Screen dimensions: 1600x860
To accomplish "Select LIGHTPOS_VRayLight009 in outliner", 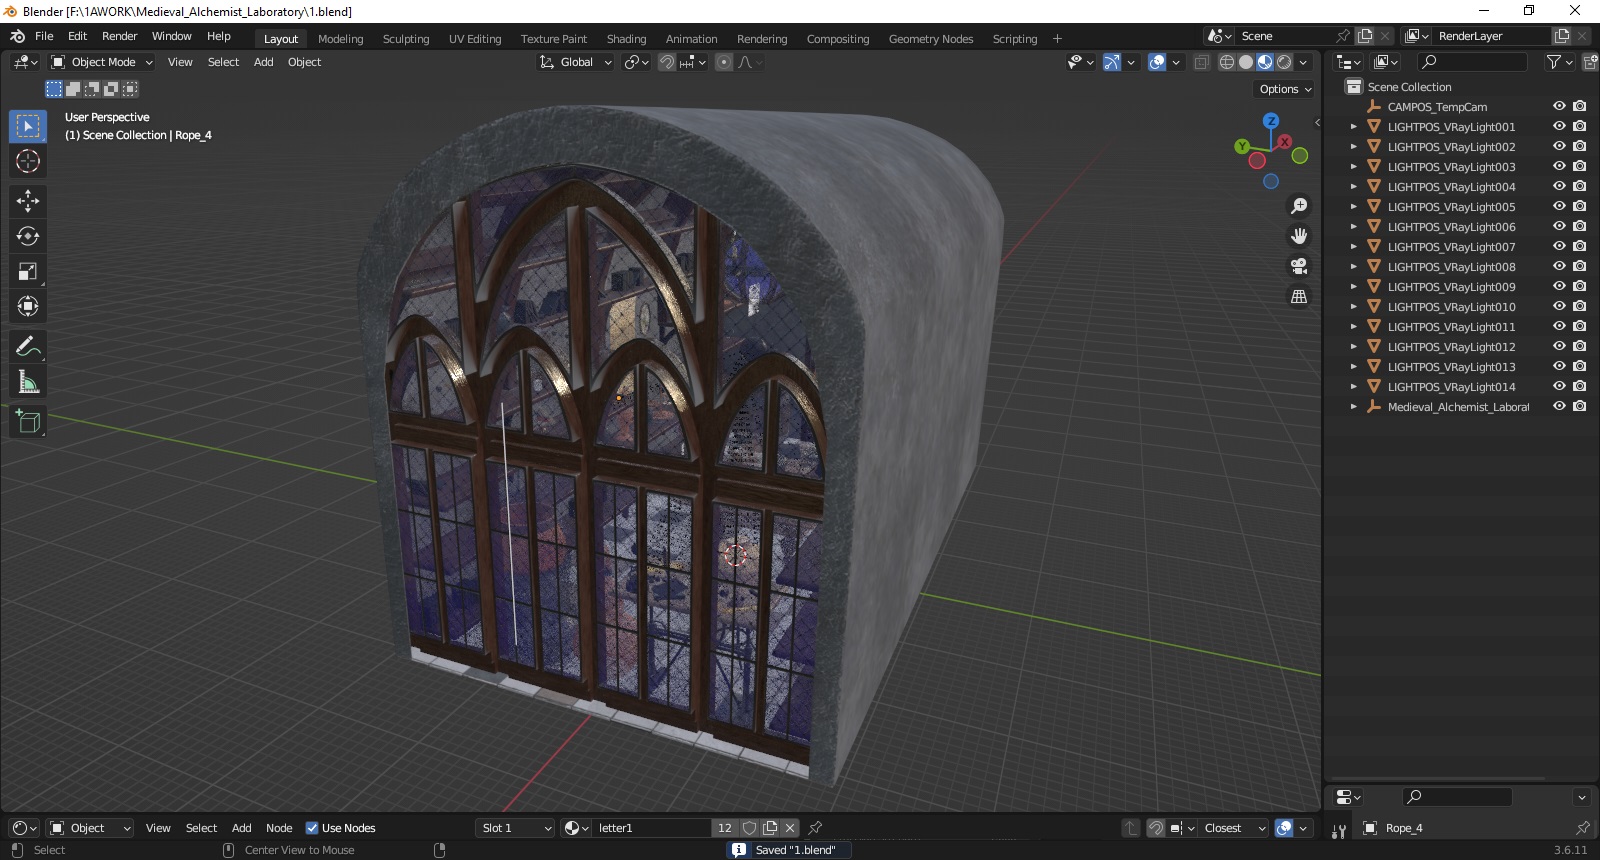I will coord(1451,286).
